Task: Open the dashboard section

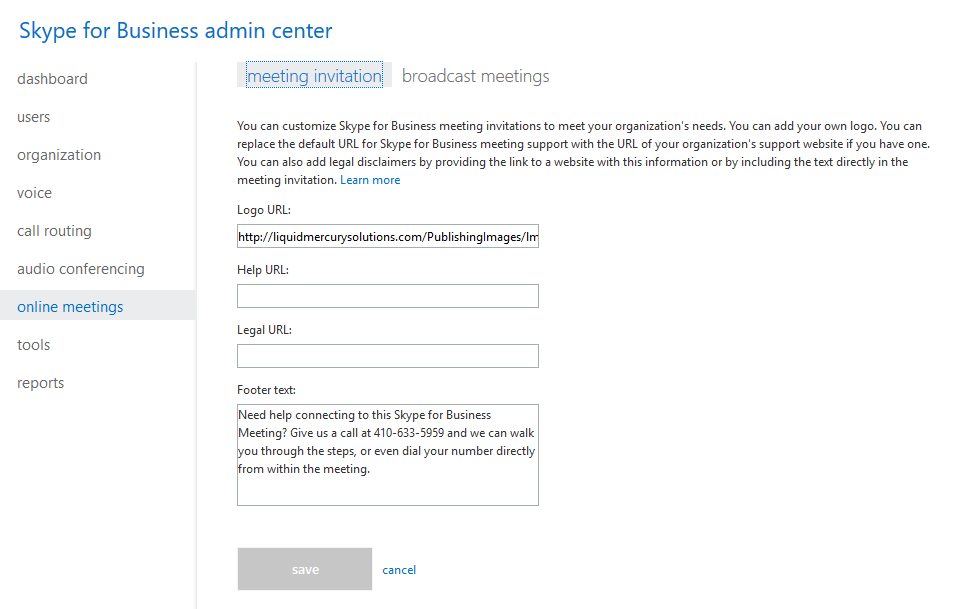Action: tap(52, 79)
